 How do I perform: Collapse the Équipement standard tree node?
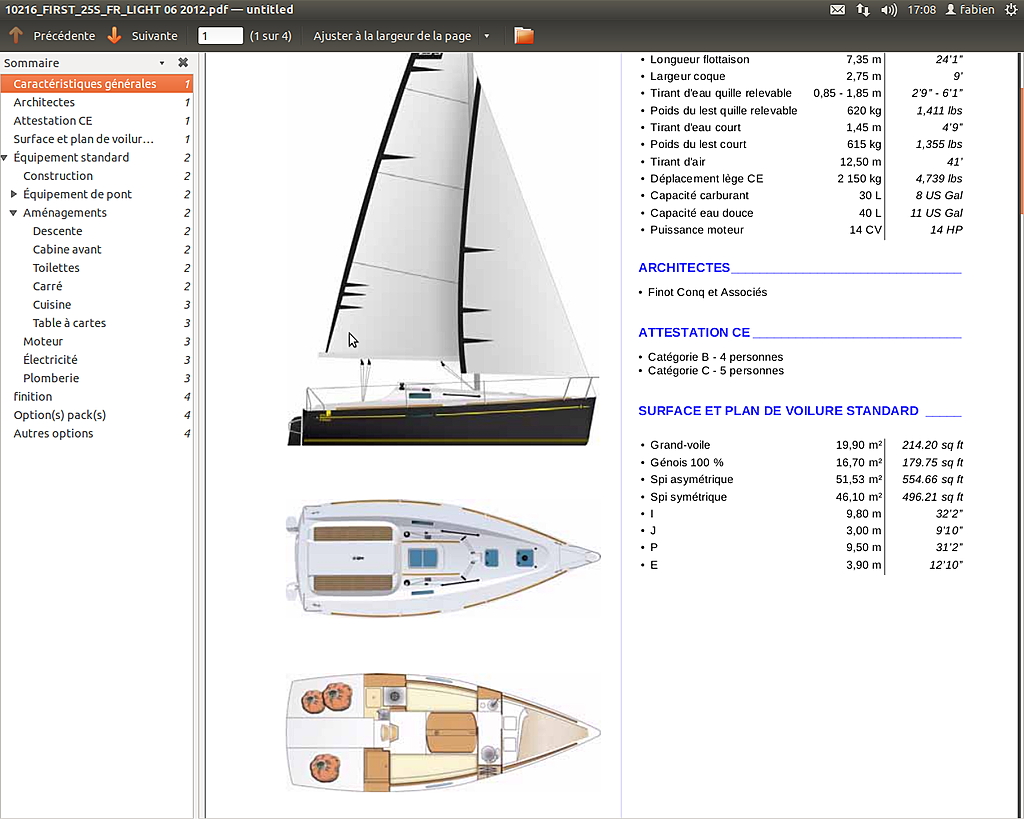pyautogui.click(x=5, y=157)
